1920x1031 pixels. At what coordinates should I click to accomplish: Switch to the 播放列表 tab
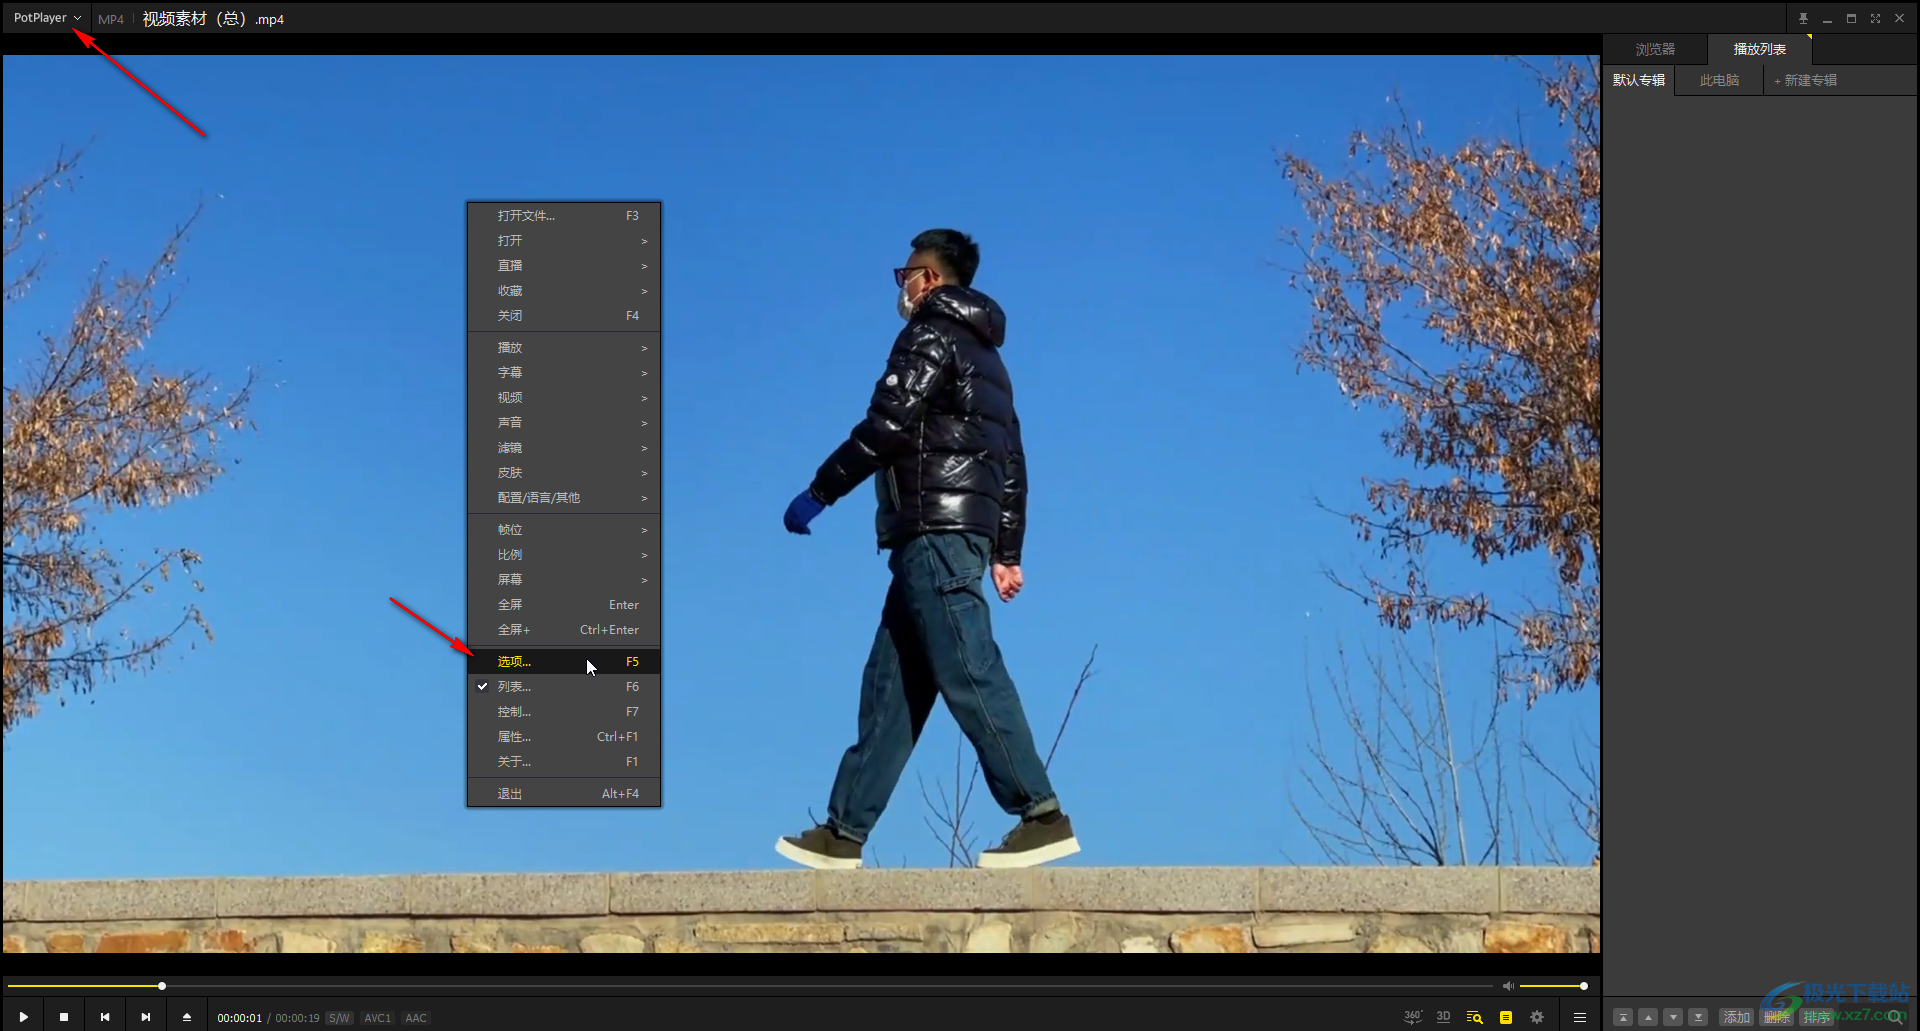[x=1759, y=49]
